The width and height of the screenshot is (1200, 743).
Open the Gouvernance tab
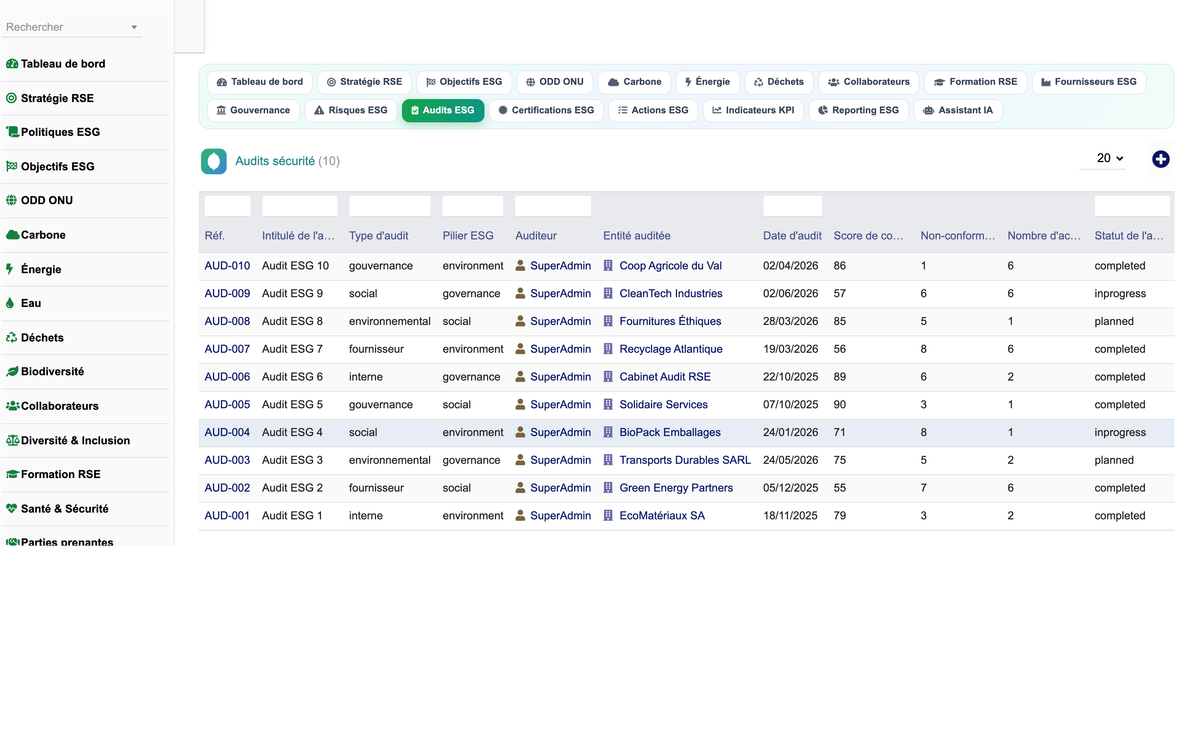[x=253, y=110]
